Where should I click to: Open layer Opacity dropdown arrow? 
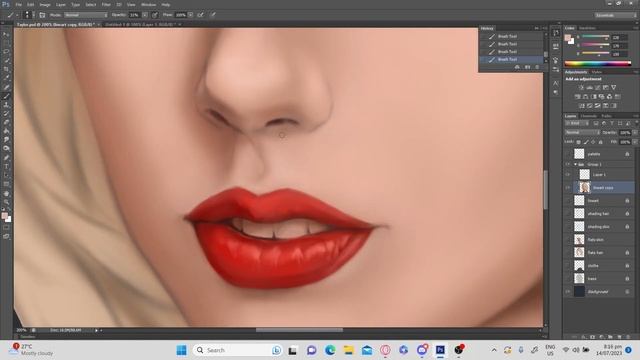pyautogui.click(x=635, y=132)
